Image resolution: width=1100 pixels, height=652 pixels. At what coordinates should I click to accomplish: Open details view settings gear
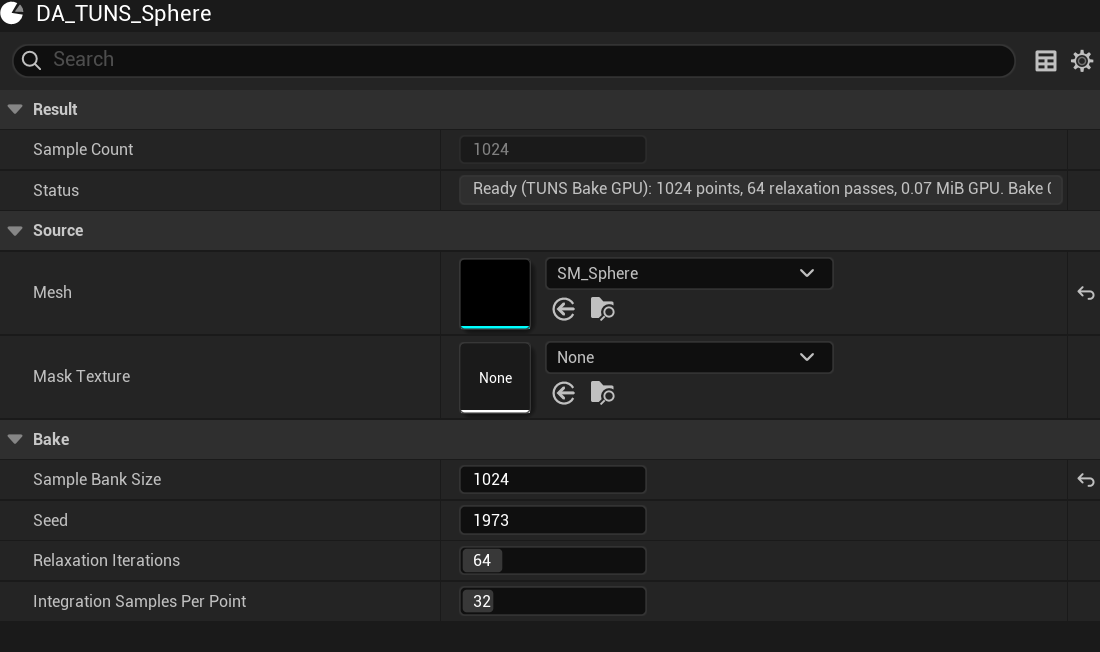coord(1082,61)
